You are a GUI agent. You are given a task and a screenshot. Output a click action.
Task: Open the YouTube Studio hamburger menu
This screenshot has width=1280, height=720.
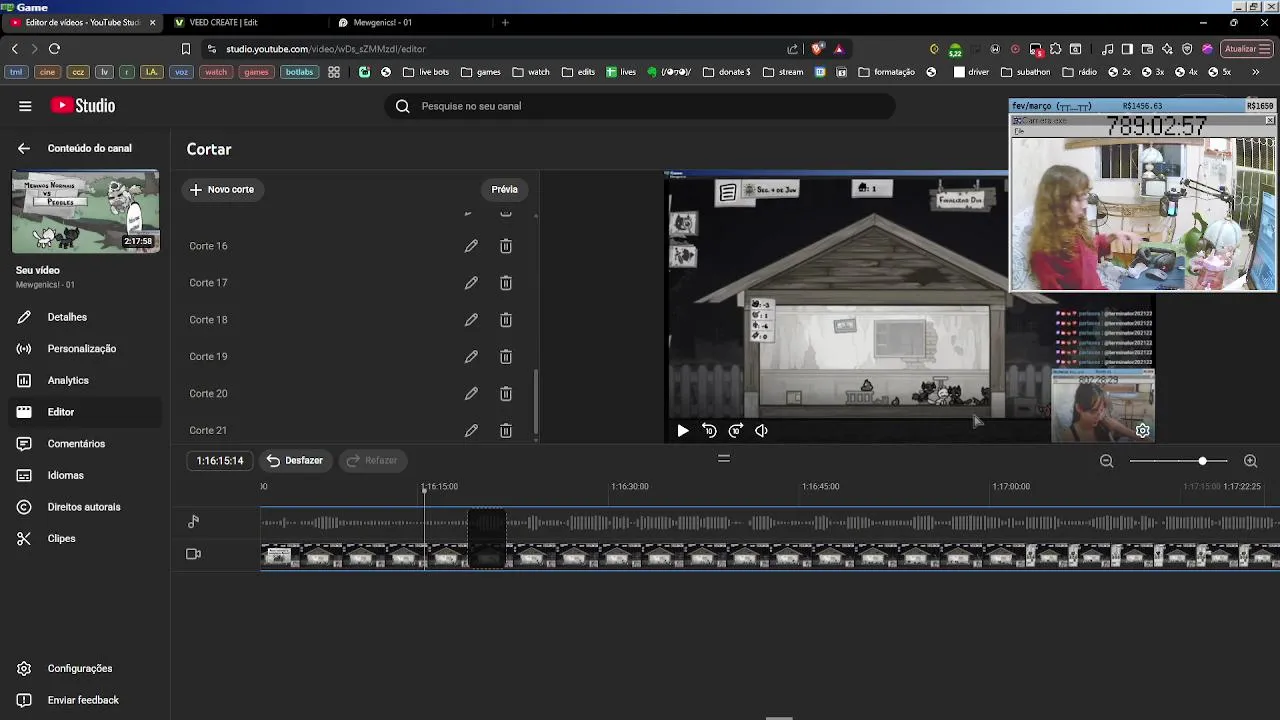[25, 106]
